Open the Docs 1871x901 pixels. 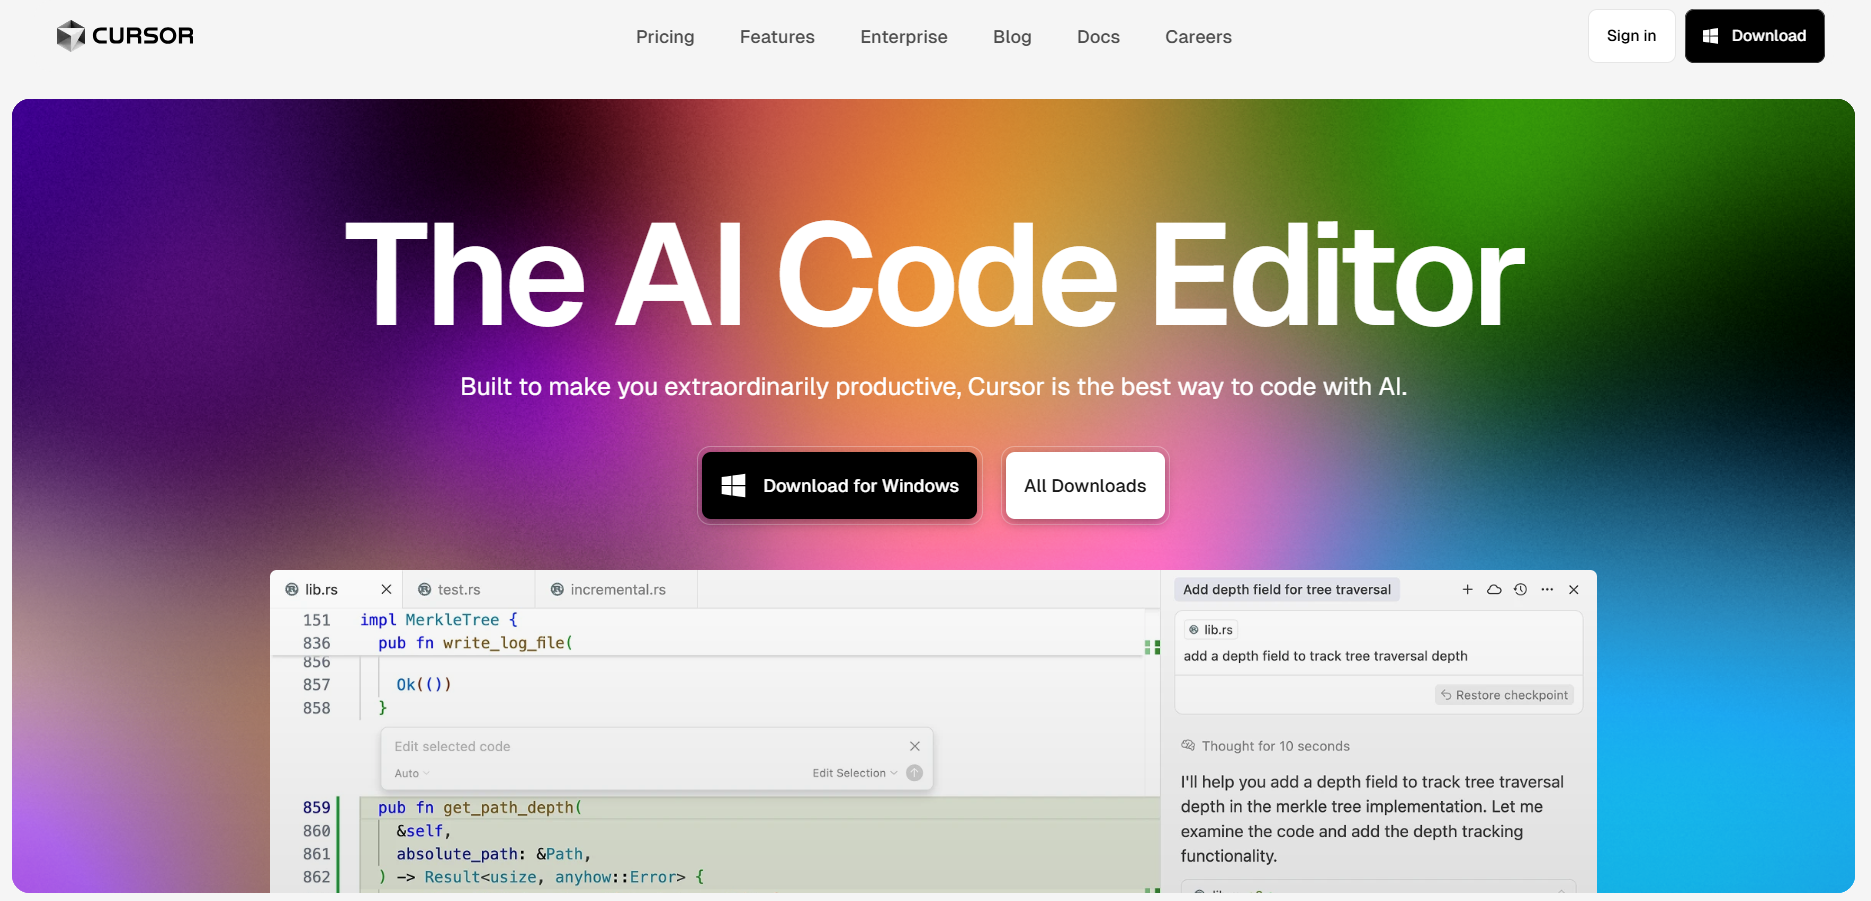click(x=1098, y=37)
